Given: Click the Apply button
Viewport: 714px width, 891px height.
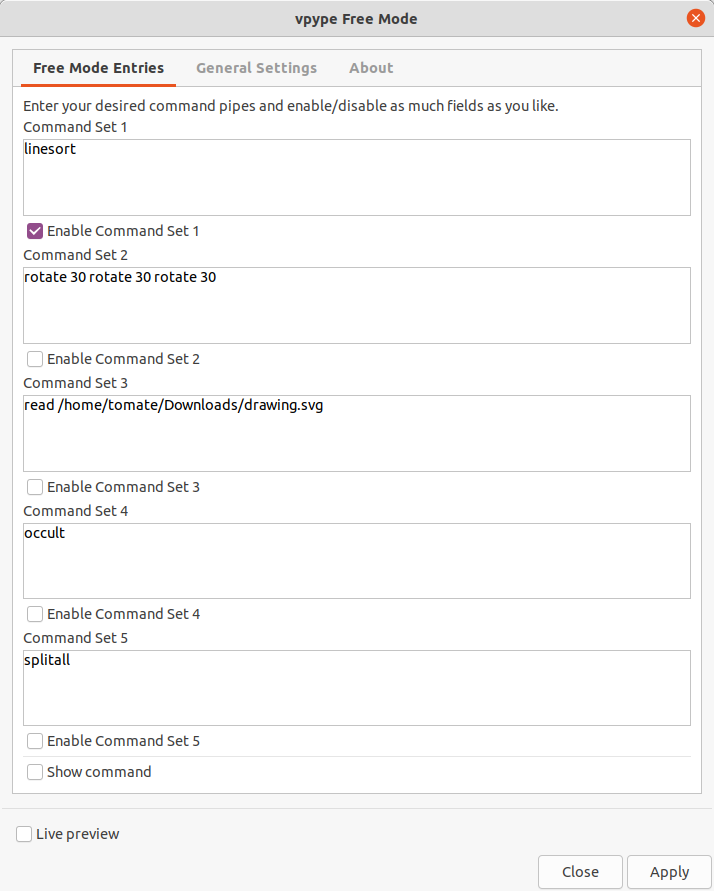Looking at the screenshot, I should [669, 872].
